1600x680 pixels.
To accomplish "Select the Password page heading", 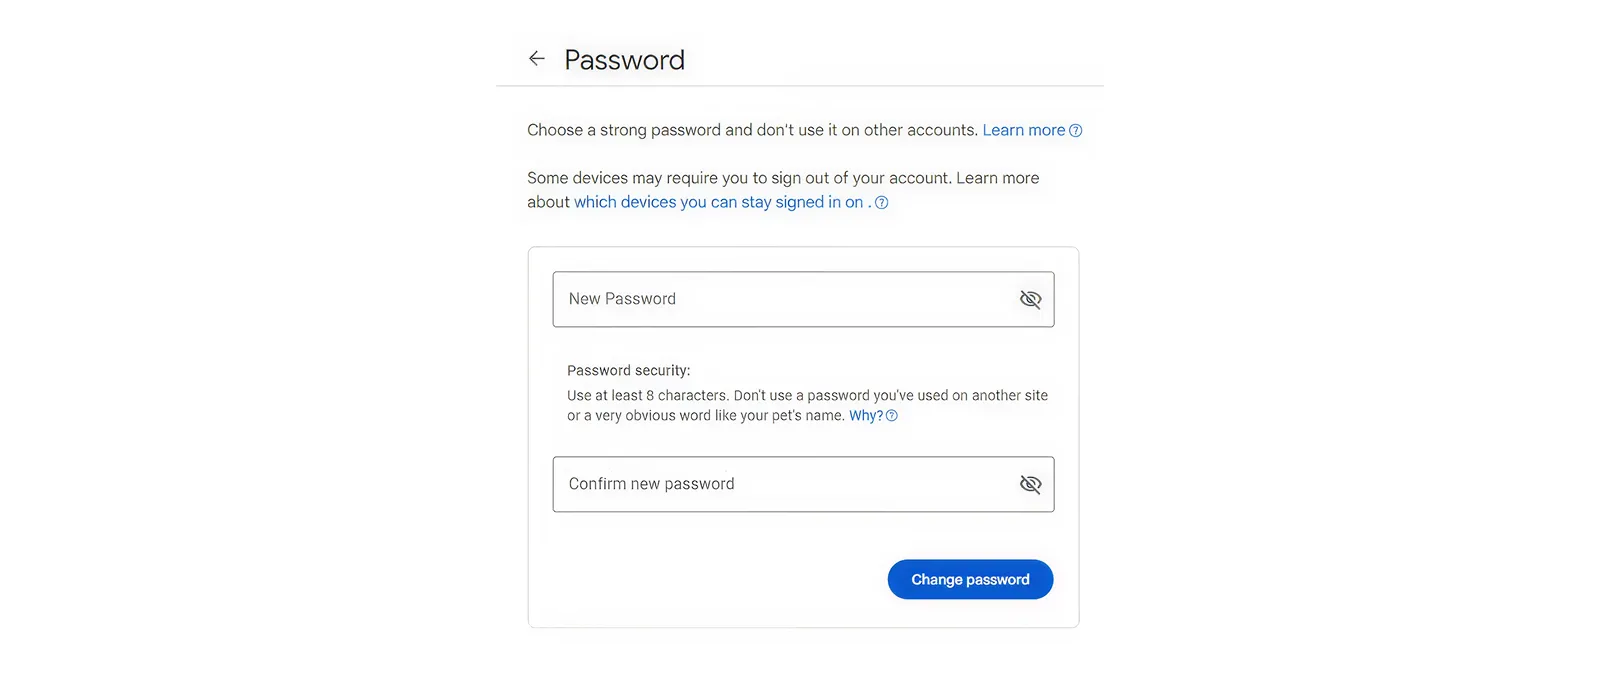I will (x=624, y=60).
